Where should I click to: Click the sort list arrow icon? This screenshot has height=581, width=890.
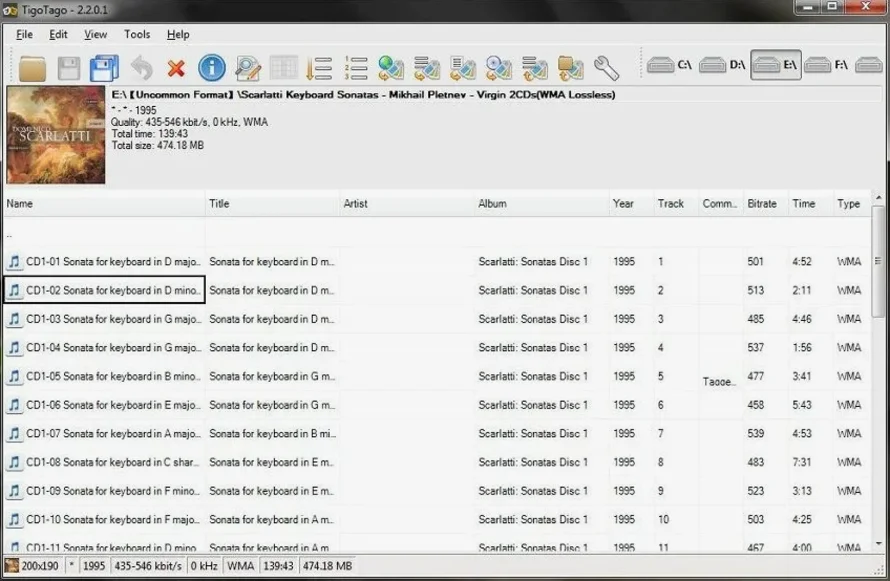point(319,69)
